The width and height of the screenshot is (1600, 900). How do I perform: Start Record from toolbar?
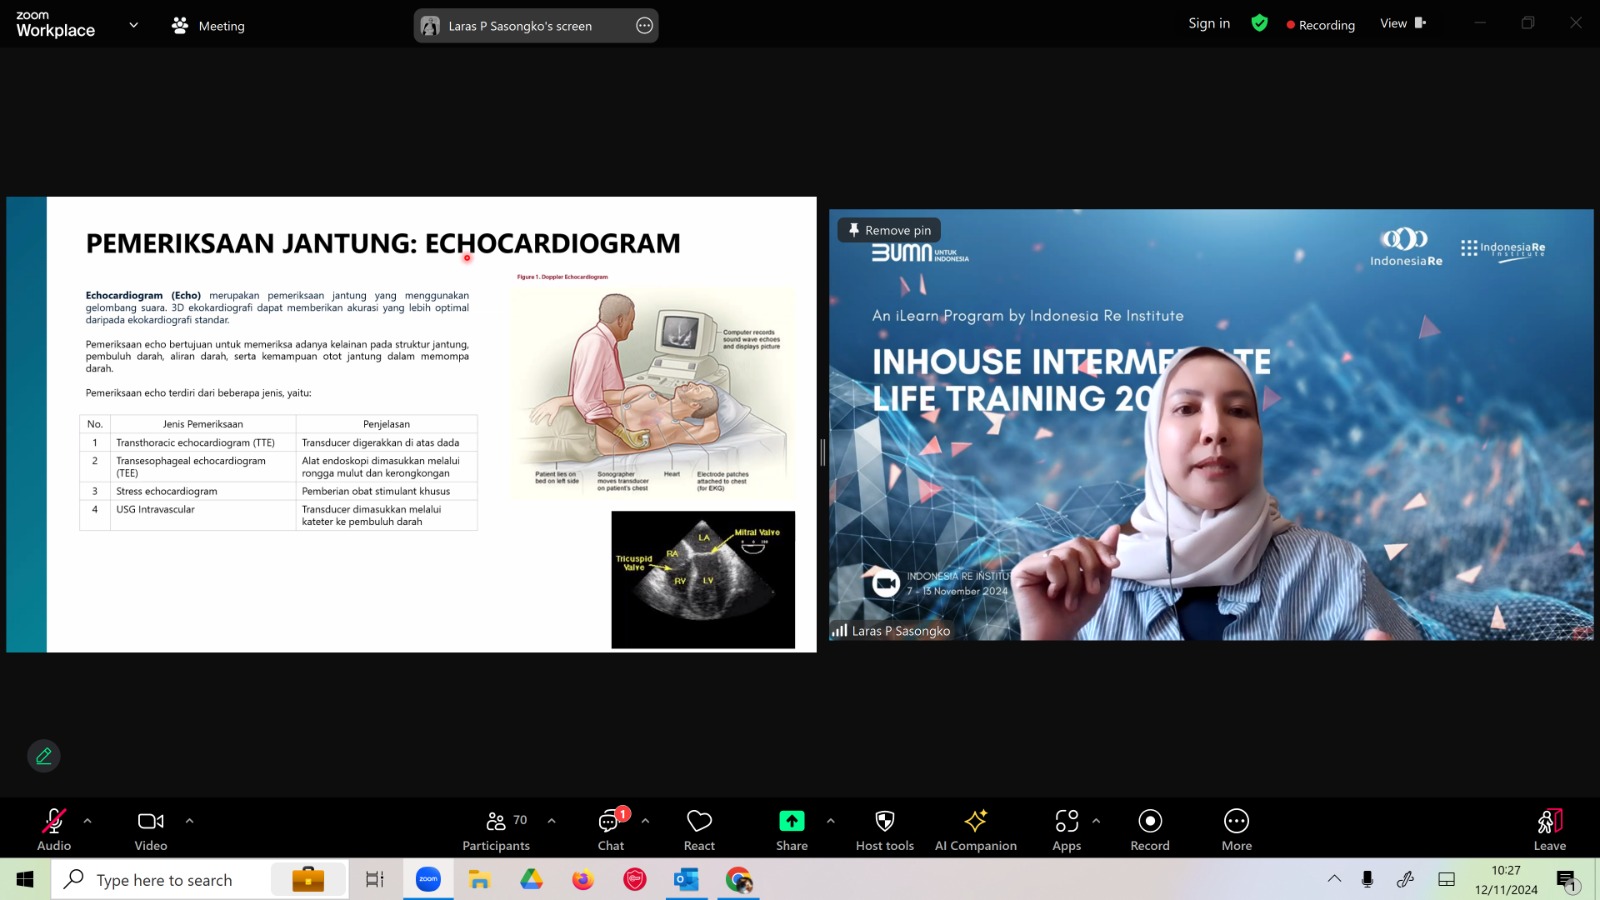coord(1150,829)
